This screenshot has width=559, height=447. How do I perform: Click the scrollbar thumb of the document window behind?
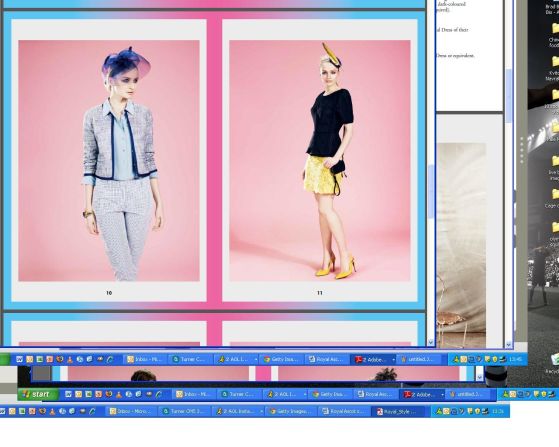[x=509, y=96]
